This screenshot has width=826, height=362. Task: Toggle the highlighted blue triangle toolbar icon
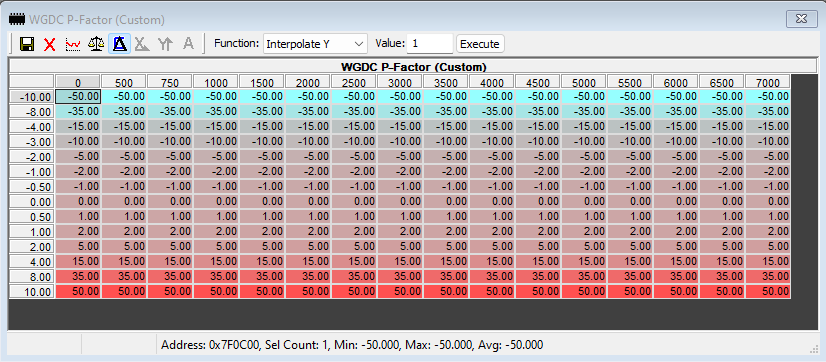[x=120, y=44]
